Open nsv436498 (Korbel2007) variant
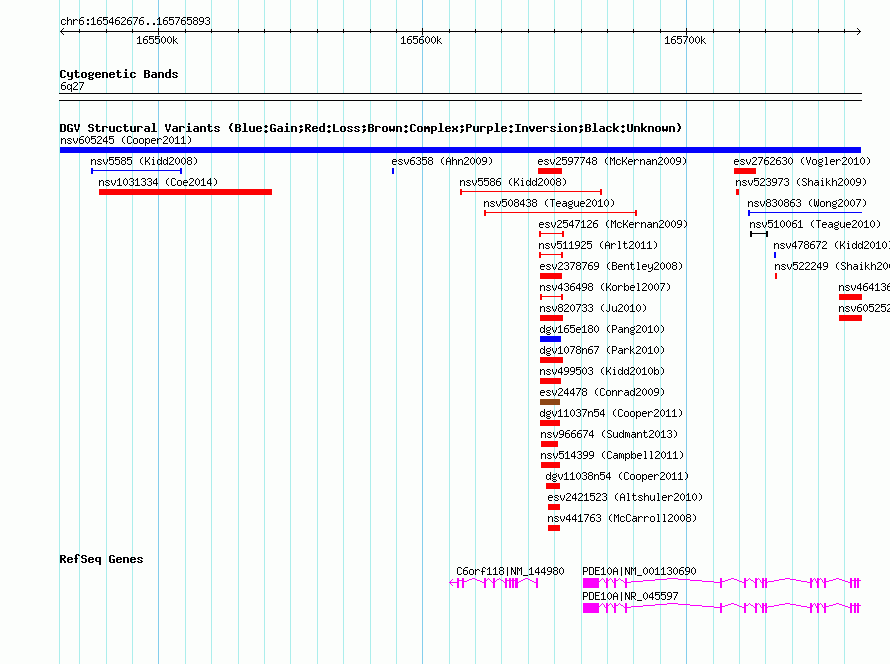This screenshot has height=664, width=890. (605, 287)
